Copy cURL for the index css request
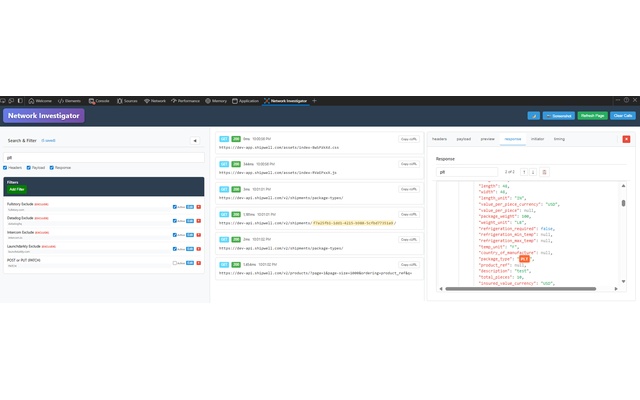This screenshot has height=400, width=640. [x=409, y=139]
